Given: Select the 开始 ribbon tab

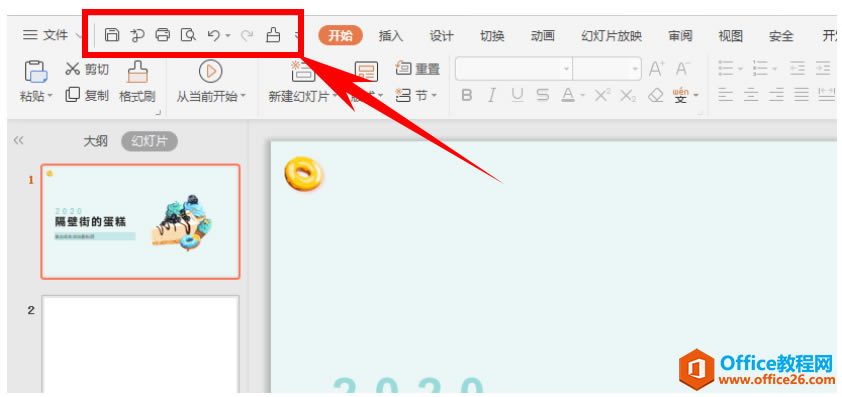Looking at the screenshot, I should point(340,36).
